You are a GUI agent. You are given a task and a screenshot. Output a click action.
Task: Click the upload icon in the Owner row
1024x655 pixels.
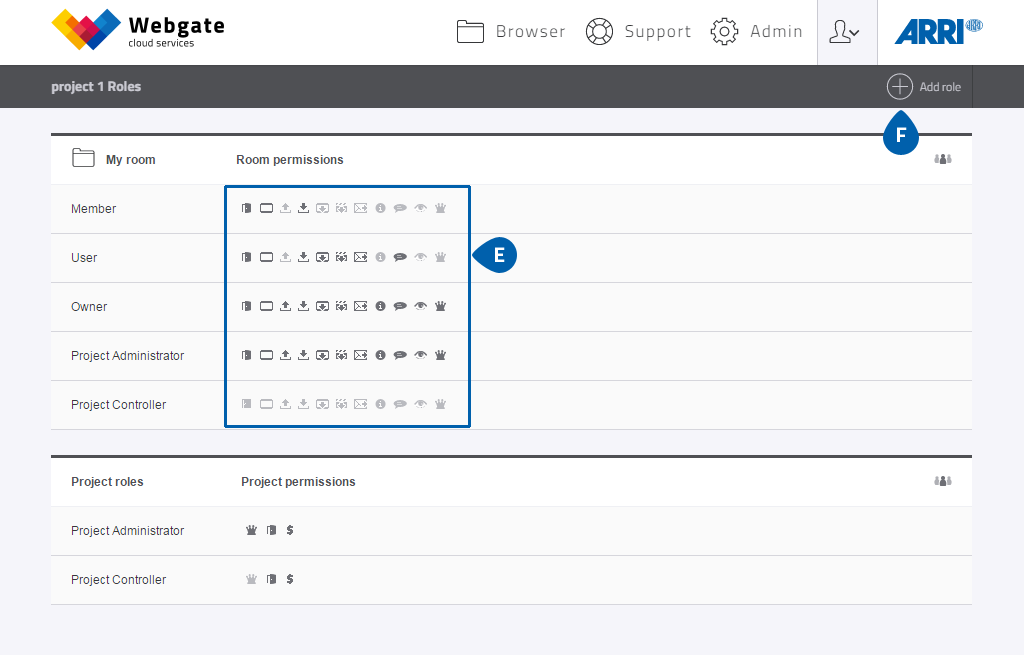click(x=285, y=306)
